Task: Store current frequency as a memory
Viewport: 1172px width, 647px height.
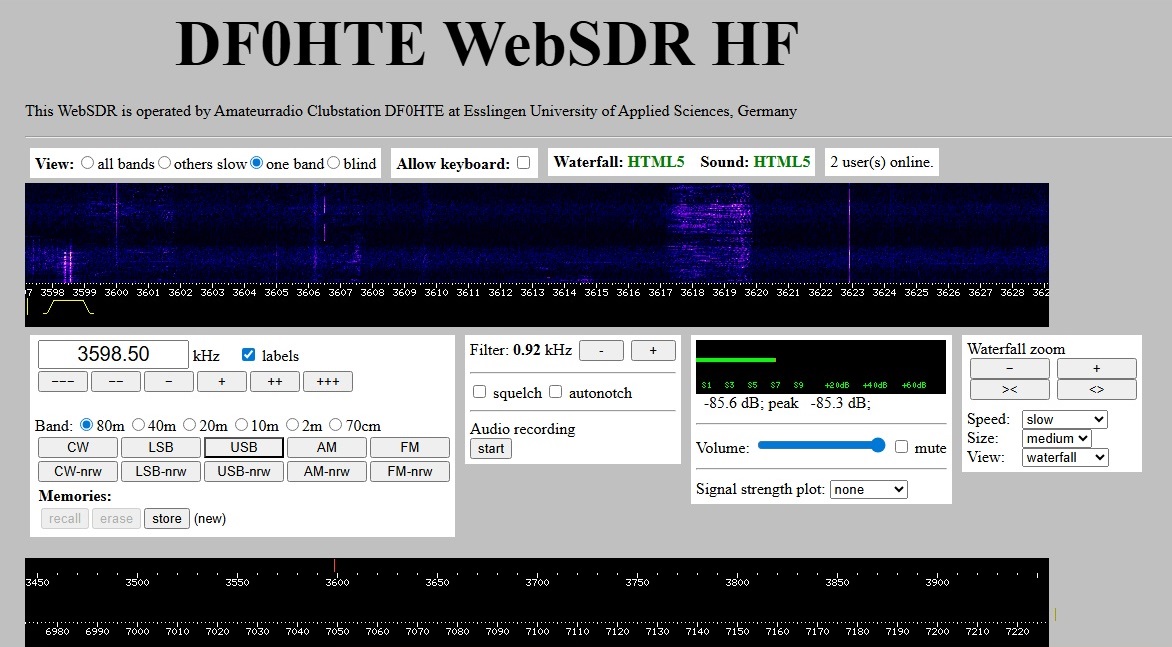Action: [x=166, y=518]
